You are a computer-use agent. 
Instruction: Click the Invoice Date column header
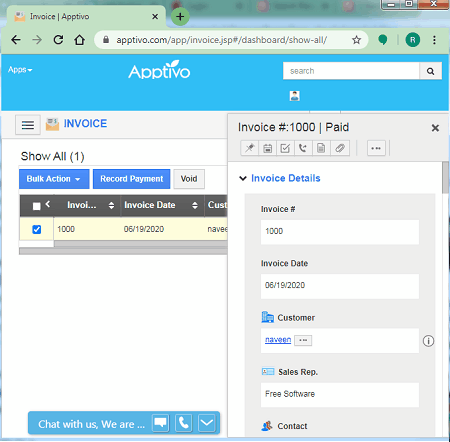coord(150,205)
